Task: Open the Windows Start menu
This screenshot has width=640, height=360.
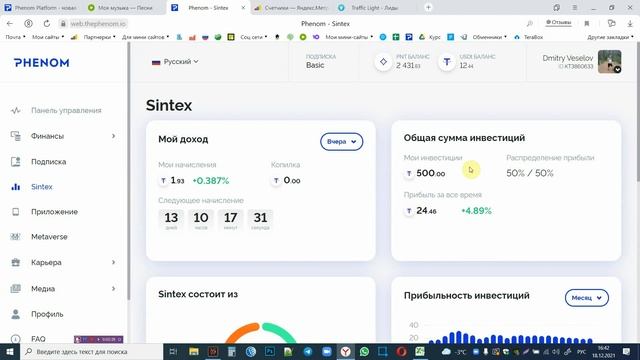Action: pyautogui.click(x=10, y=351)
